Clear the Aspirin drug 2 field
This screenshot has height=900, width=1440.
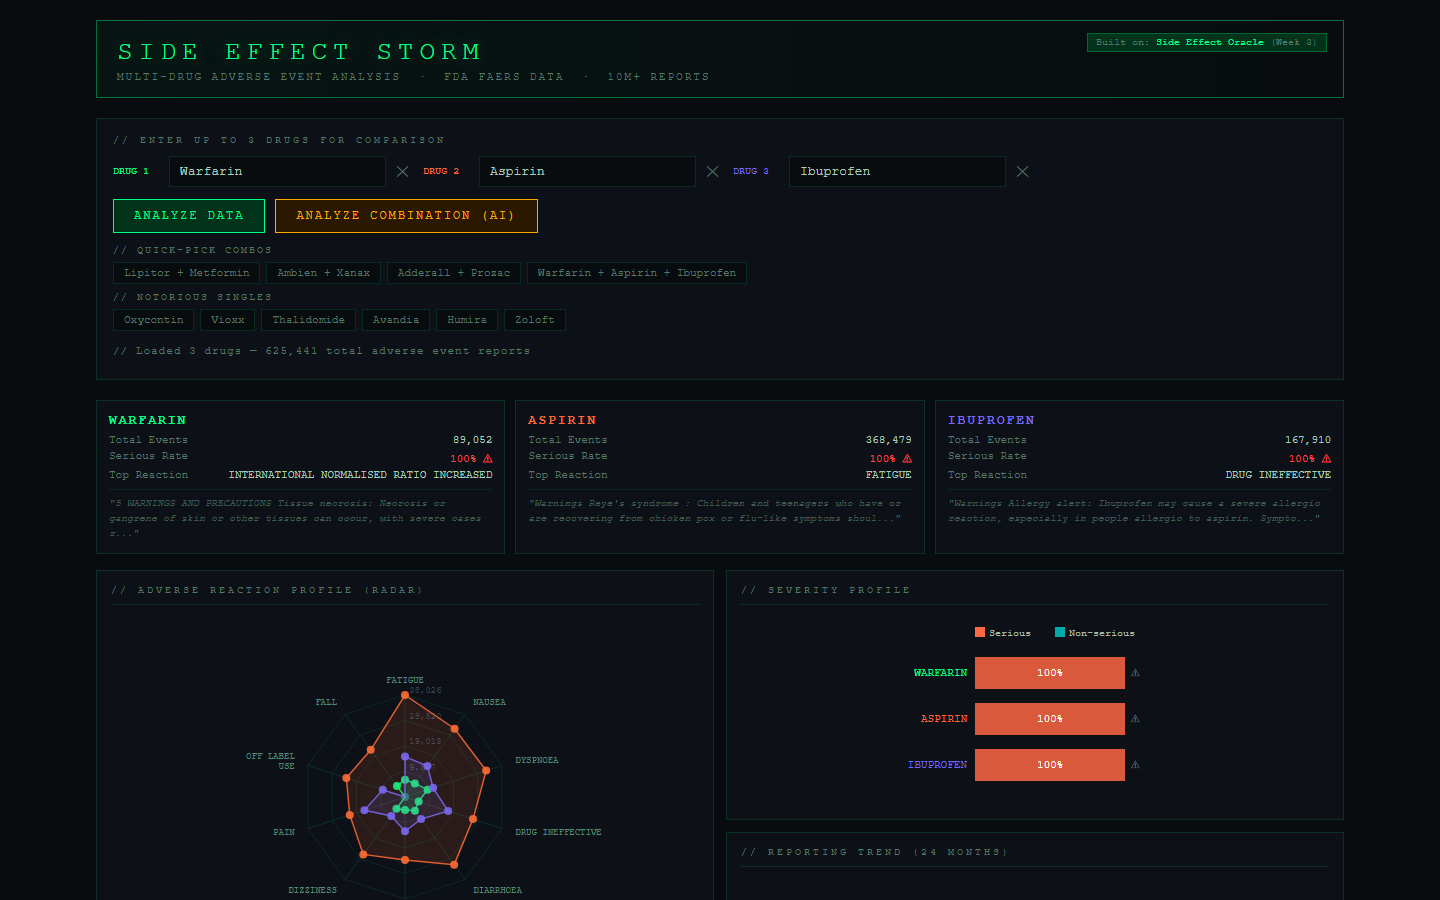tap(712, 172)
